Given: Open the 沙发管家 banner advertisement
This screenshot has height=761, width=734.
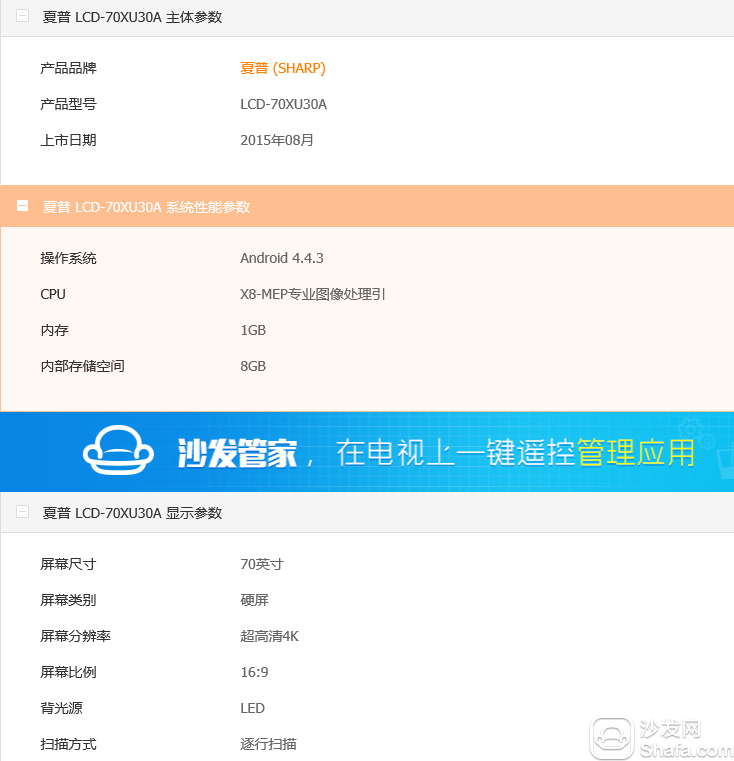Looking at the screenshot, I should [x=367, y=452].
